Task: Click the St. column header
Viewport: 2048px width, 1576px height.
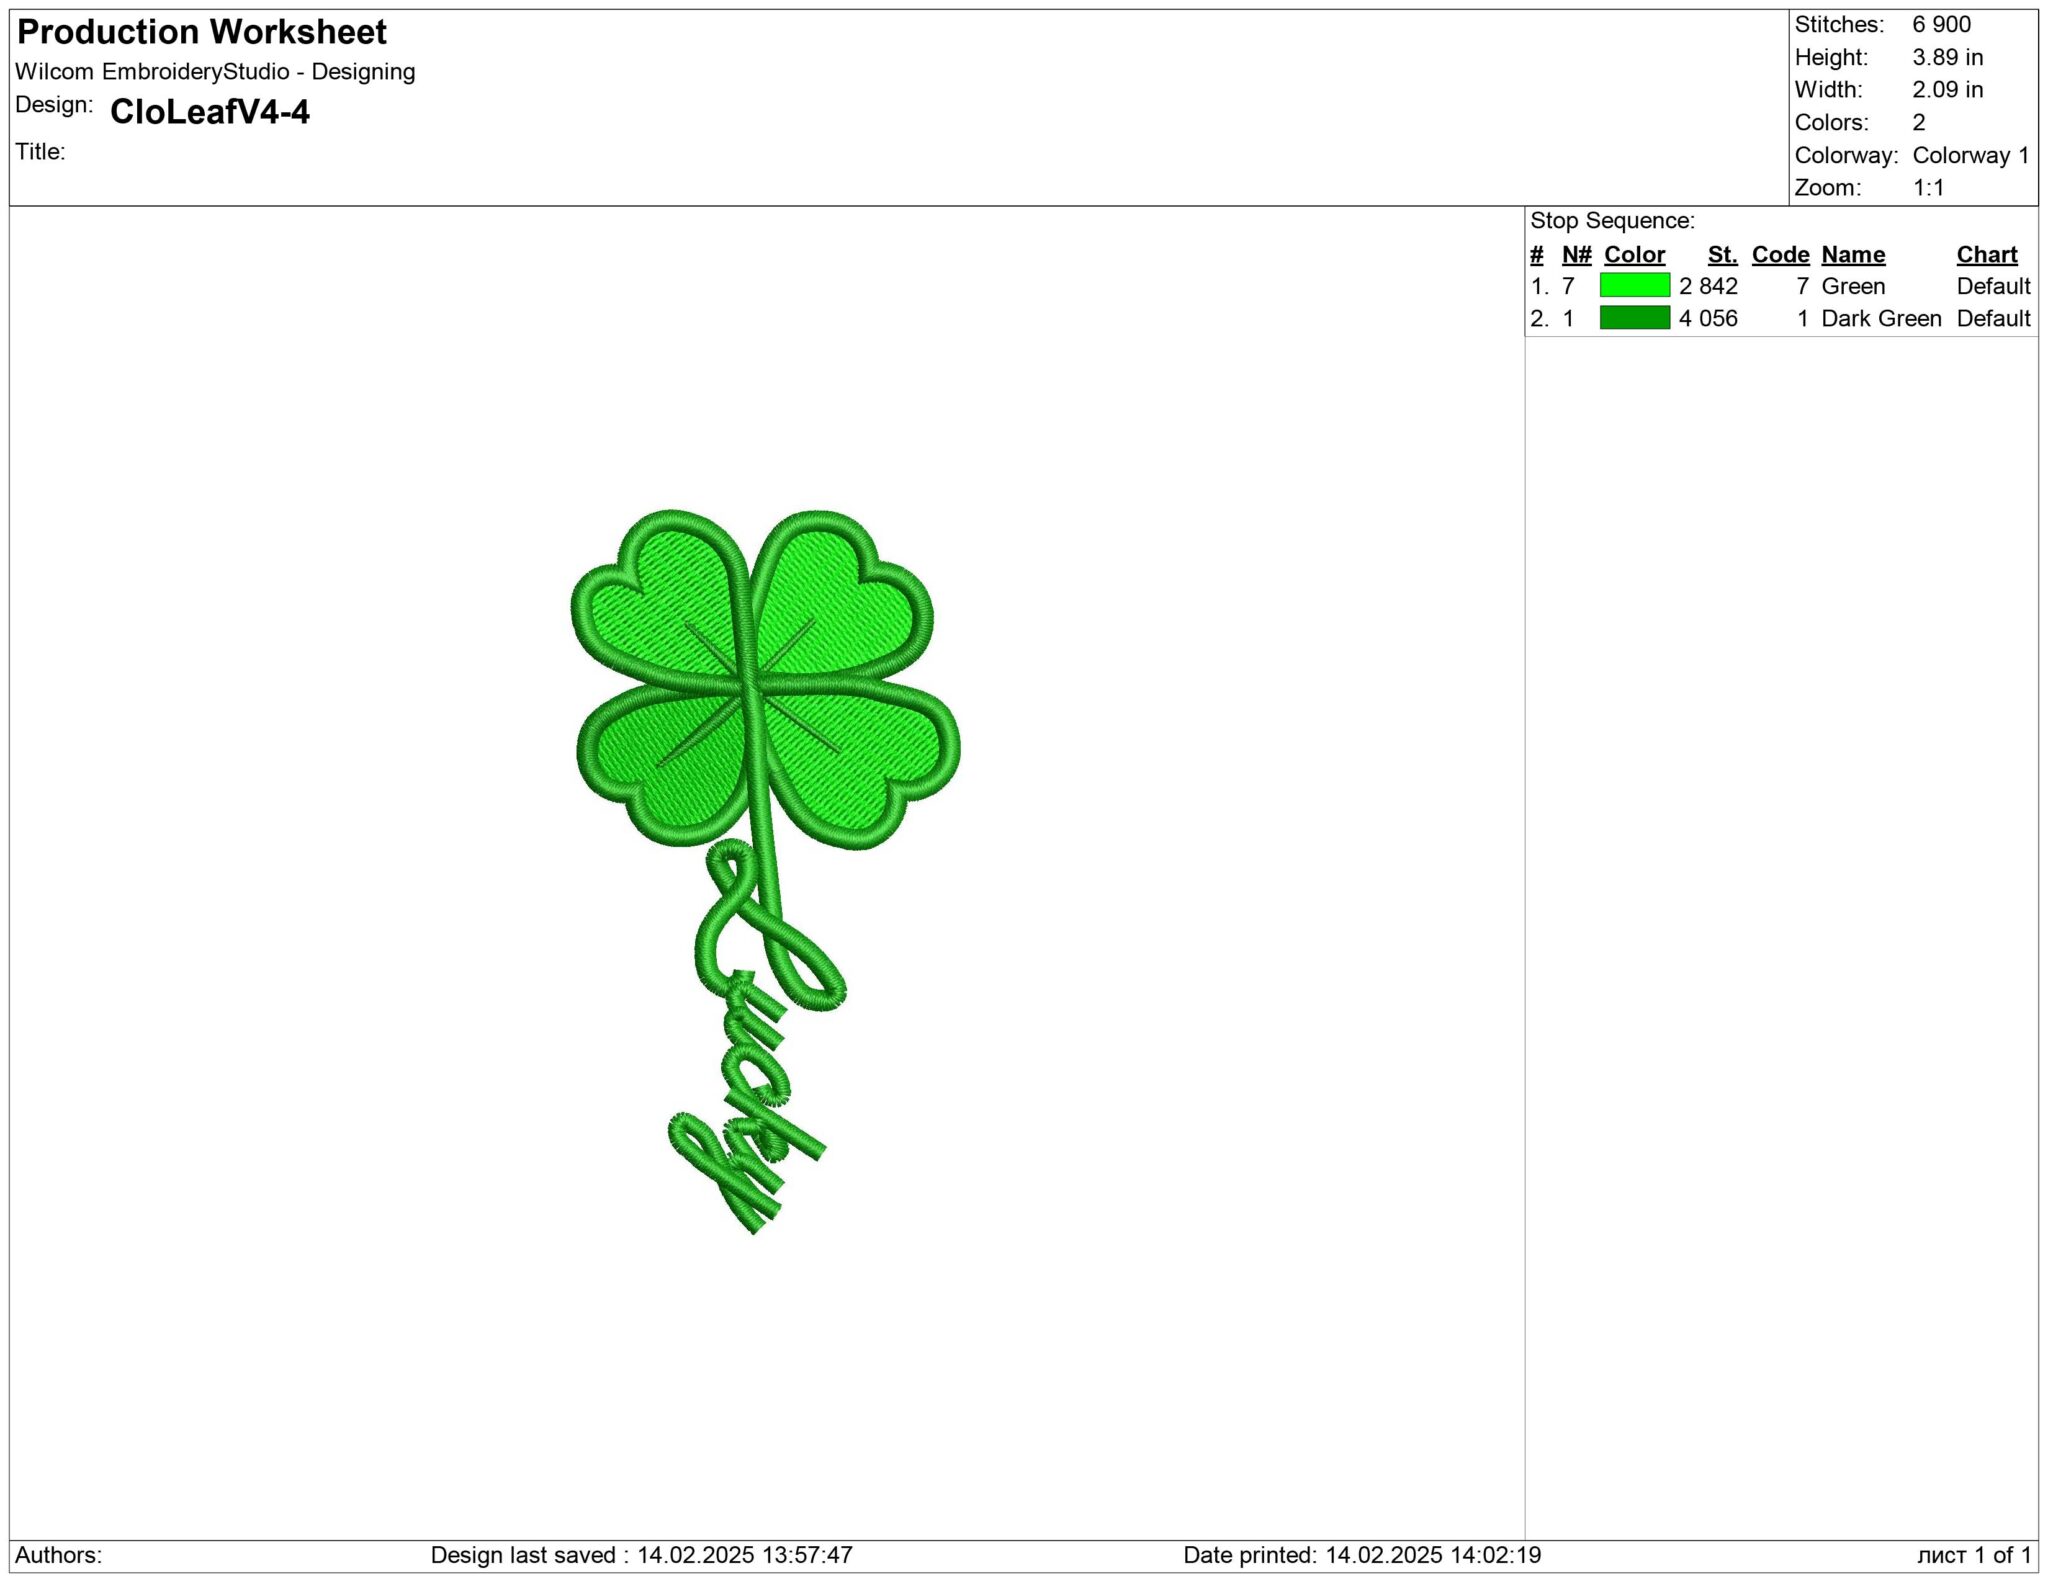Action: (x=1722, y=255)
